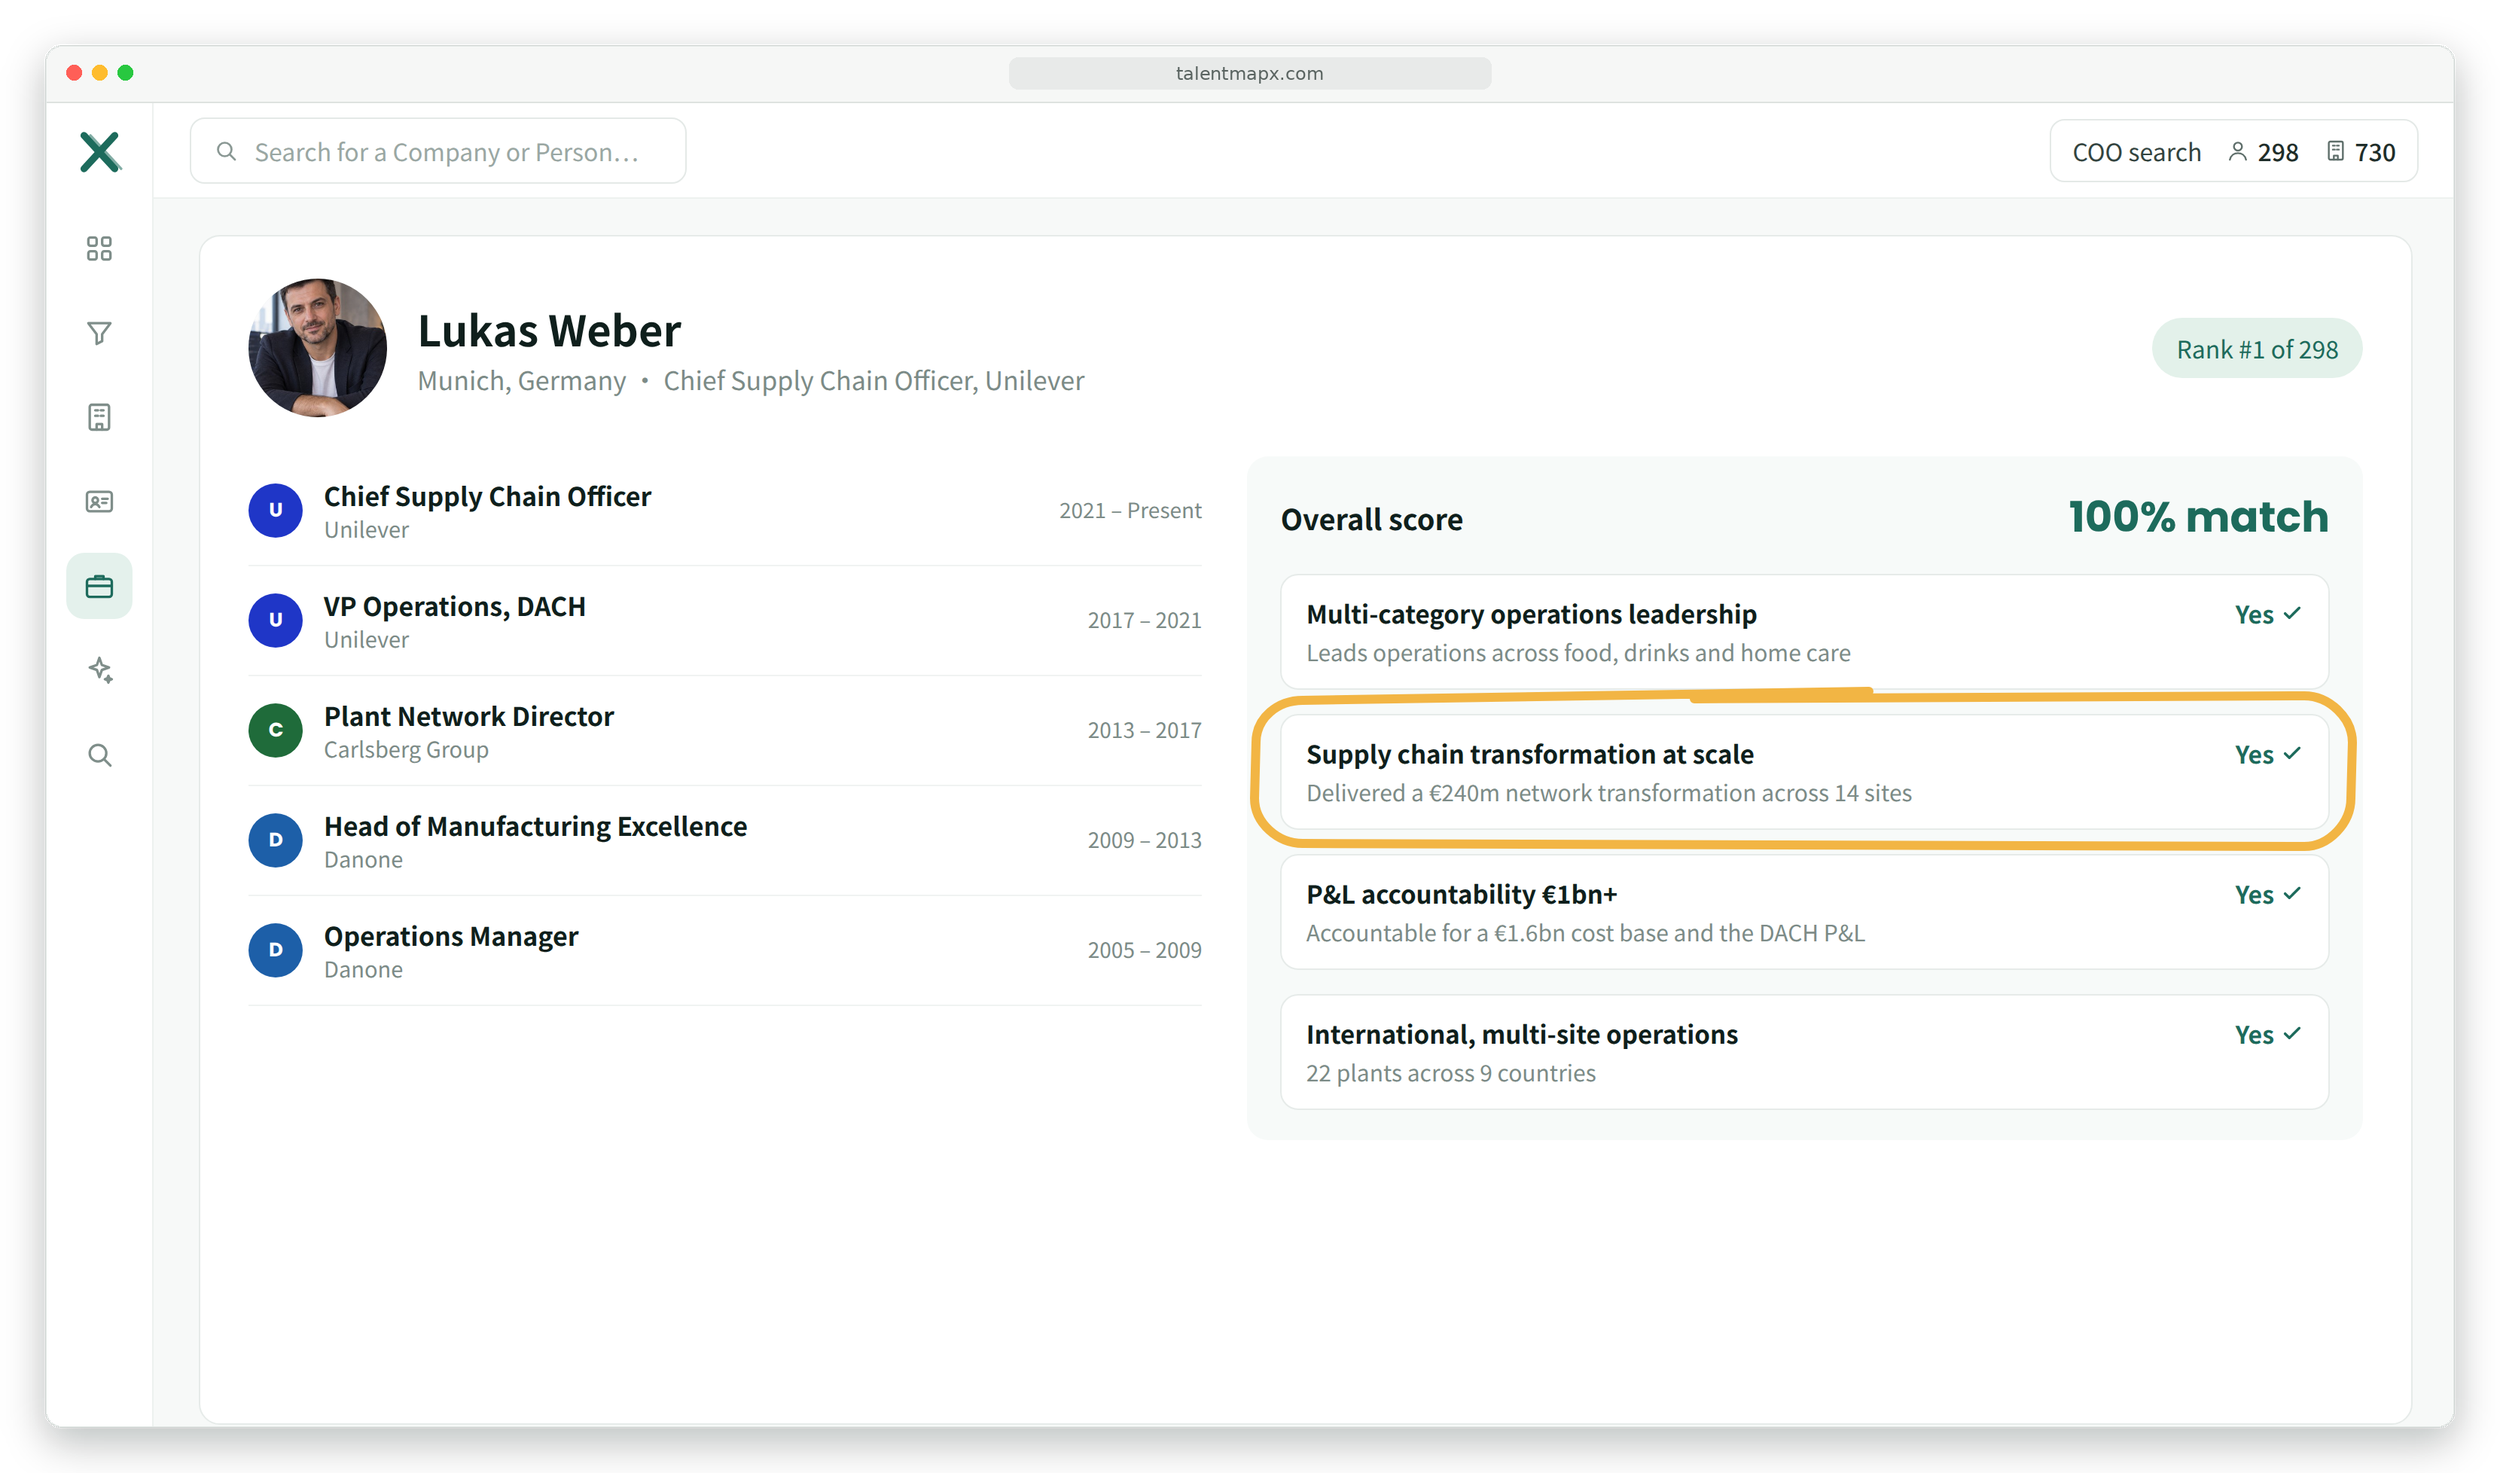Click the Carlsberg Group logo badge
The image size is (2500, 1473).
coord(275,730)
